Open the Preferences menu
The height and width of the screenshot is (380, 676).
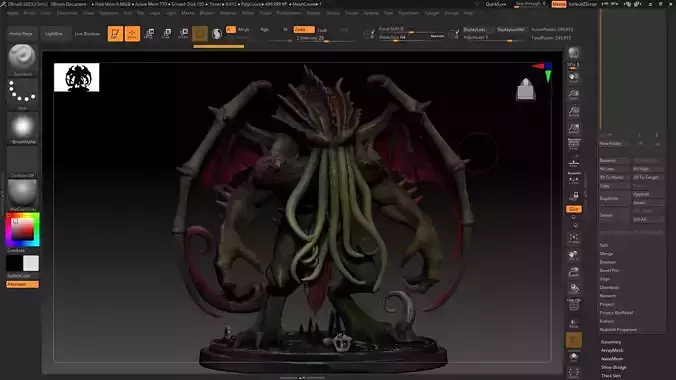point(288,13)
